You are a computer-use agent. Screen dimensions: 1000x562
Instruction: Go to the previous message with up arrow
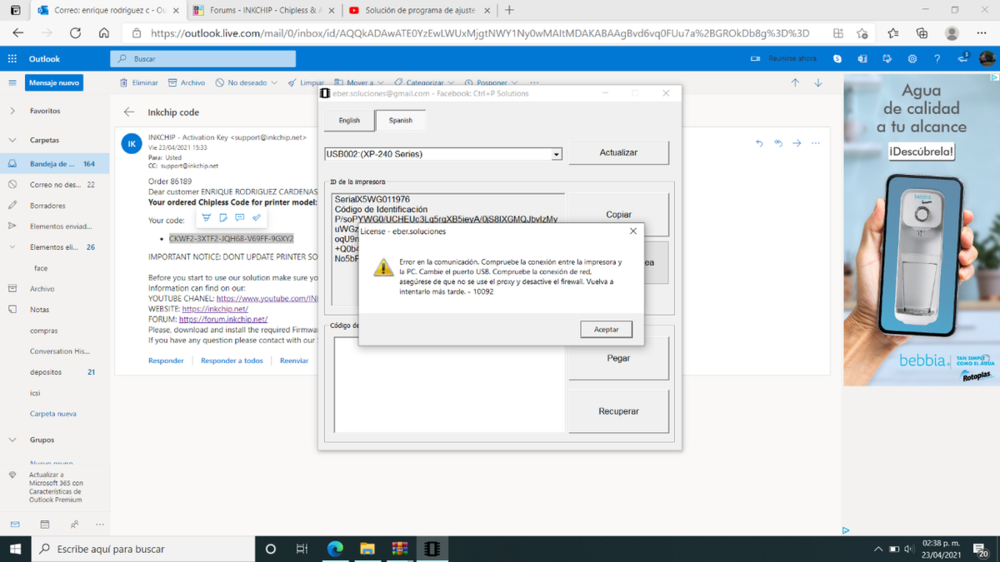(x=795, y=82)
